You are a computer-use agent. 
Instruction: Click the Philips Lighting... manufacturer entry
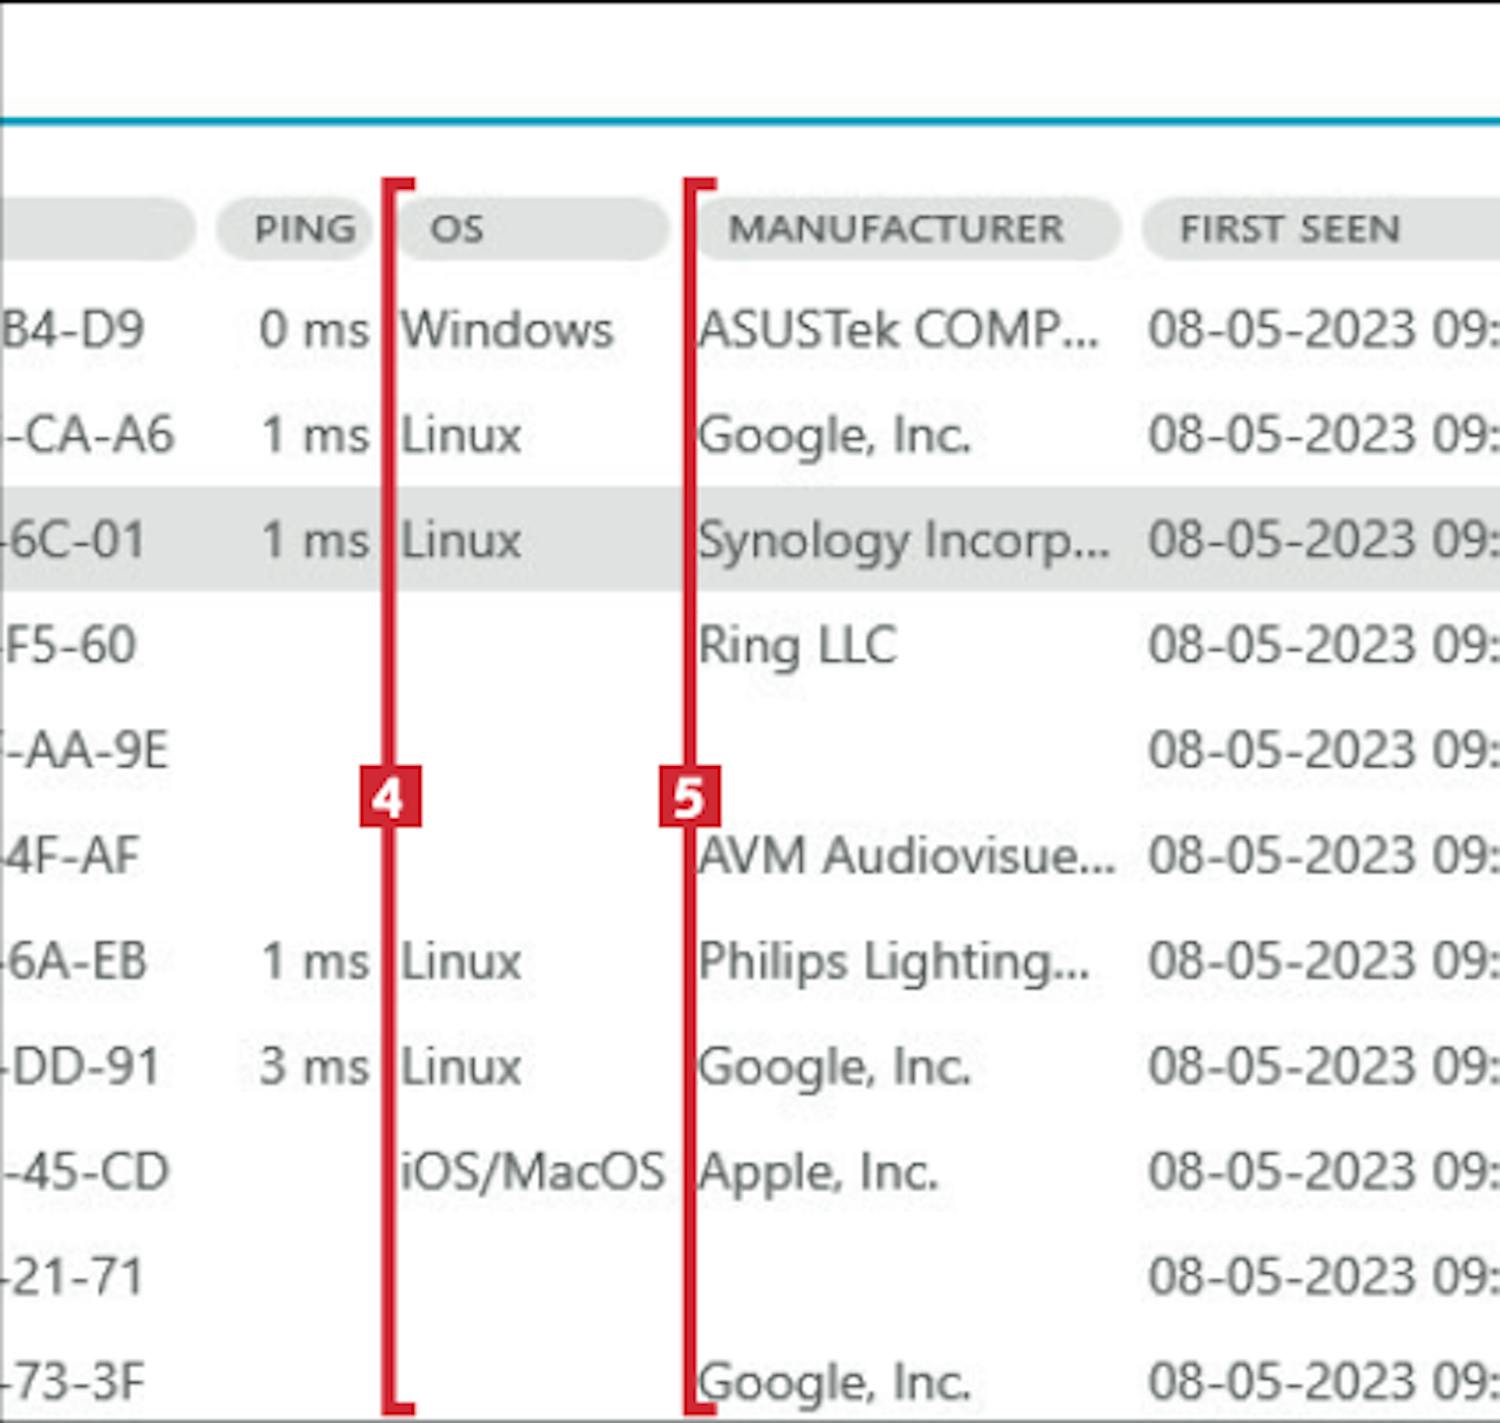tap(894, 962)
